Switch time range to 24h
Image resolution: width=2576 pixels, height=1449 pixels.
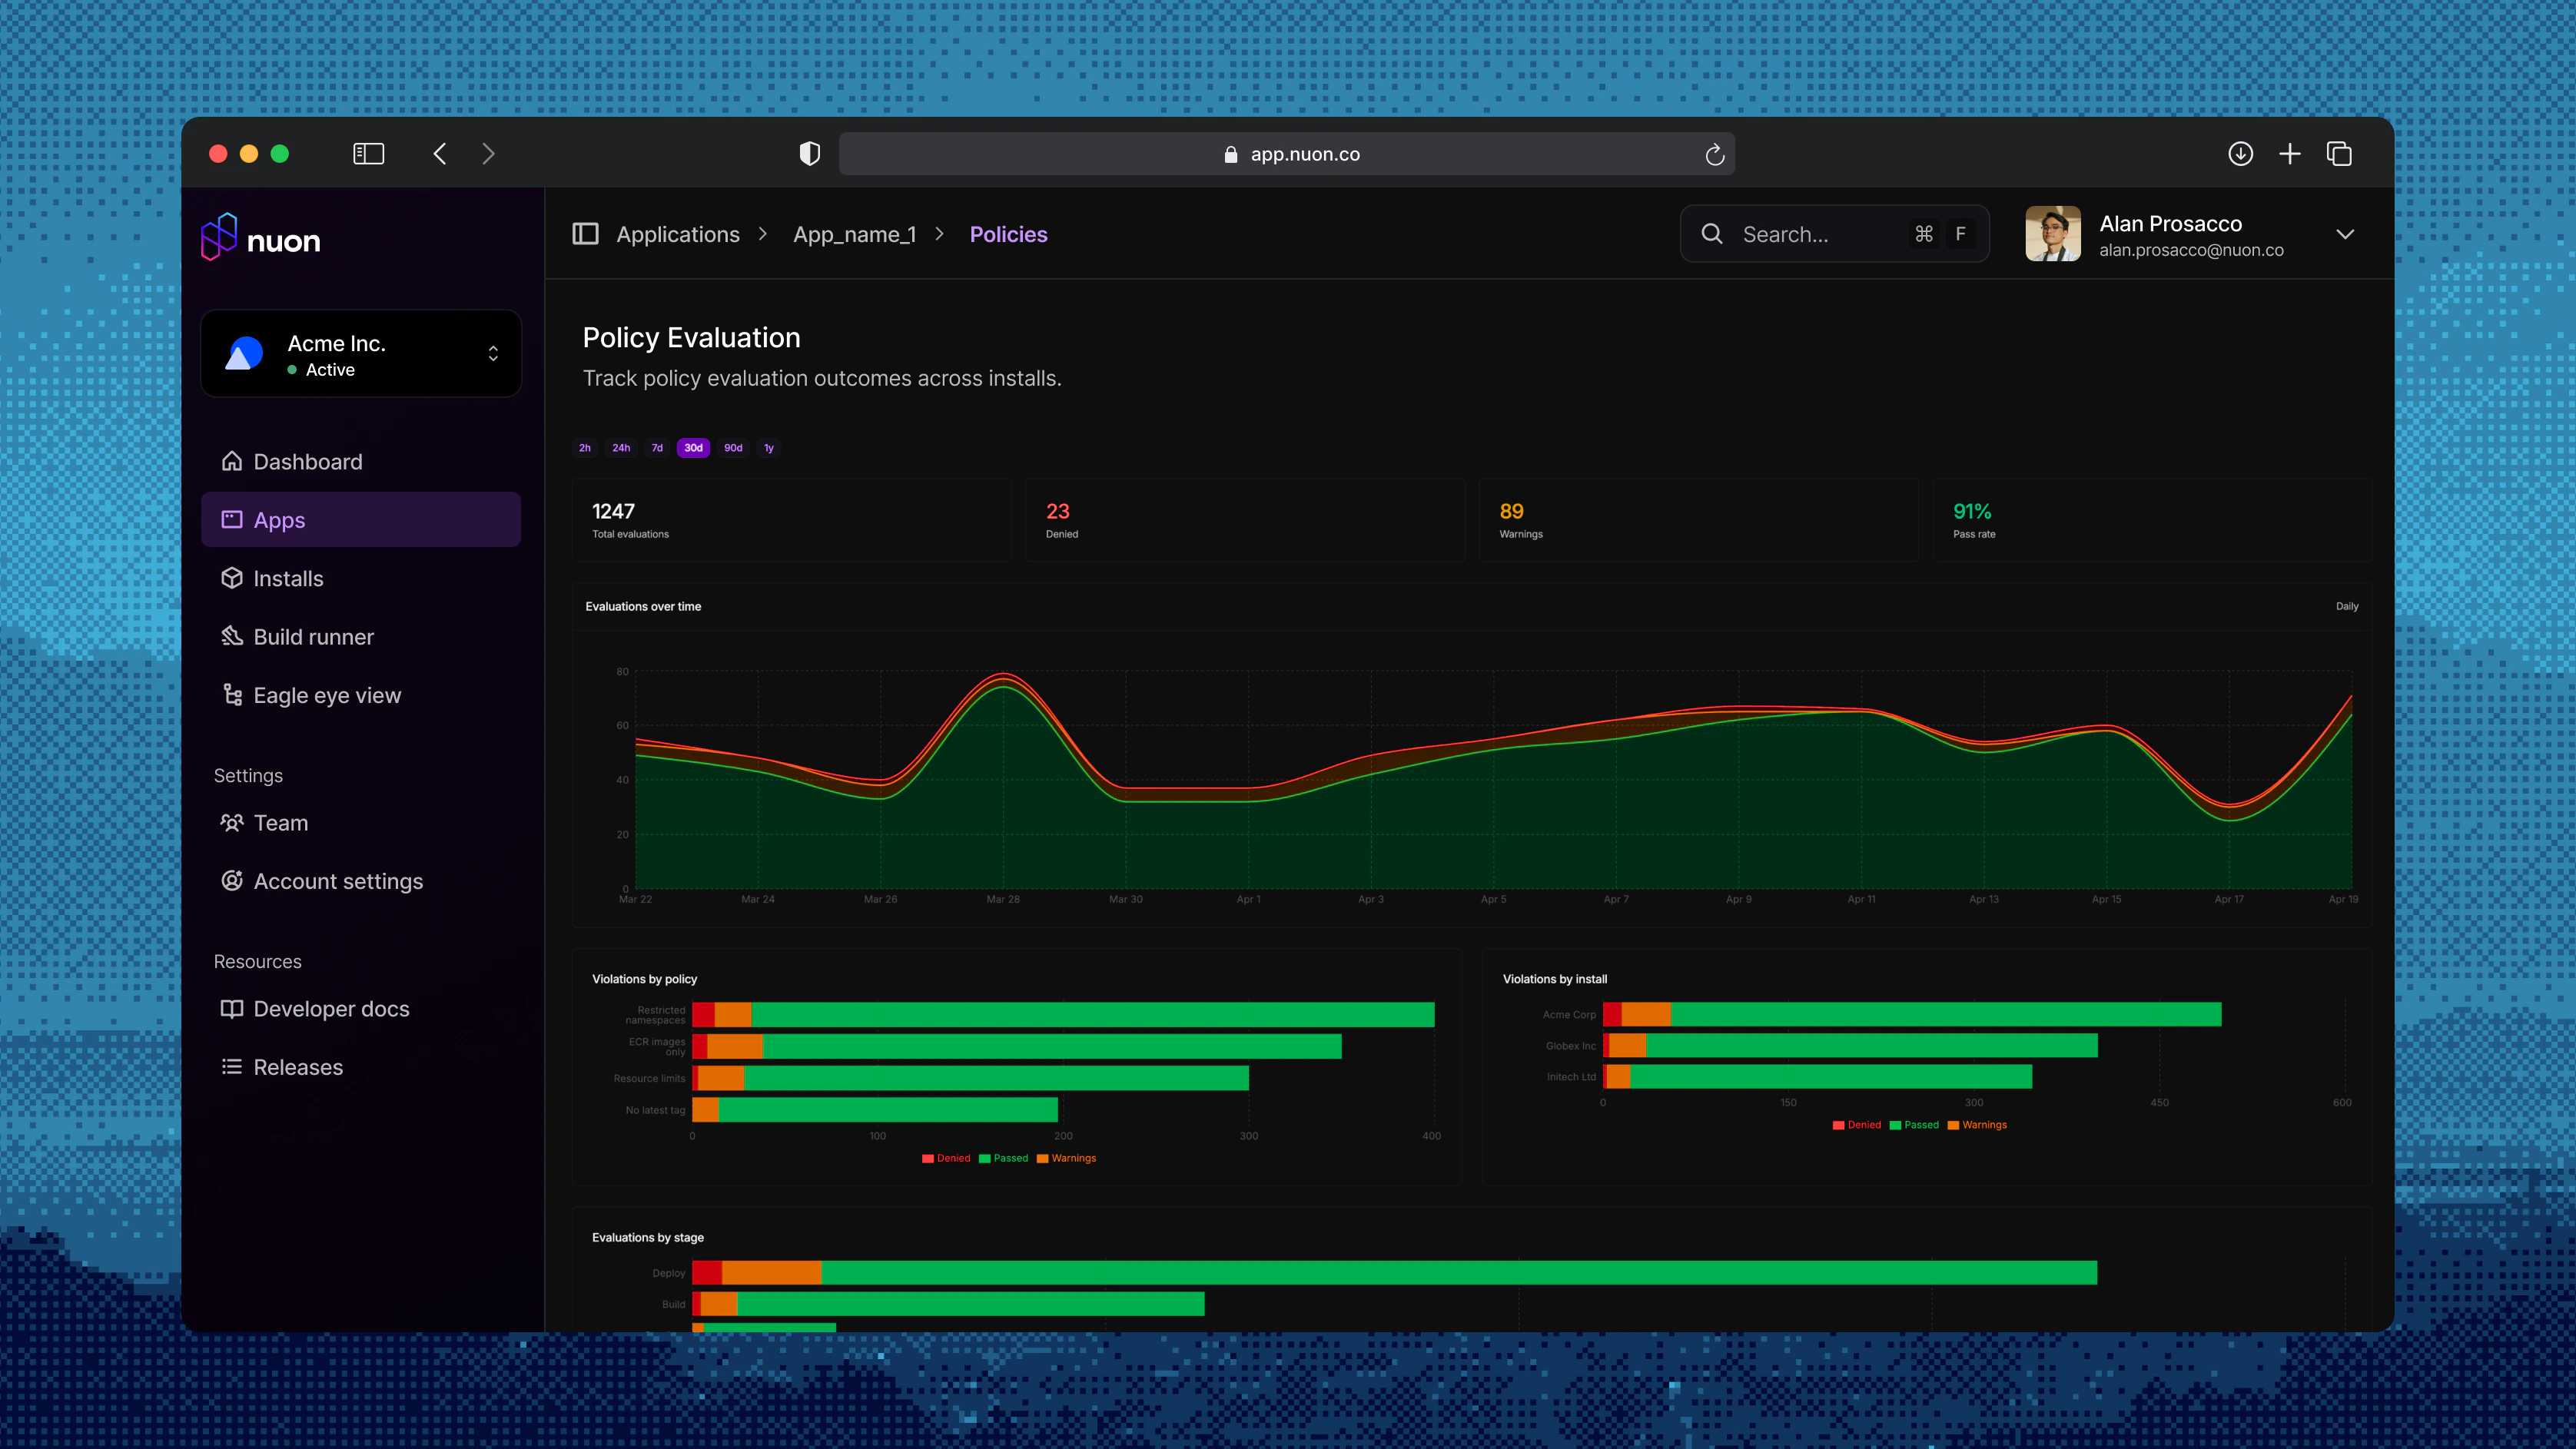[x=621, y=448]
